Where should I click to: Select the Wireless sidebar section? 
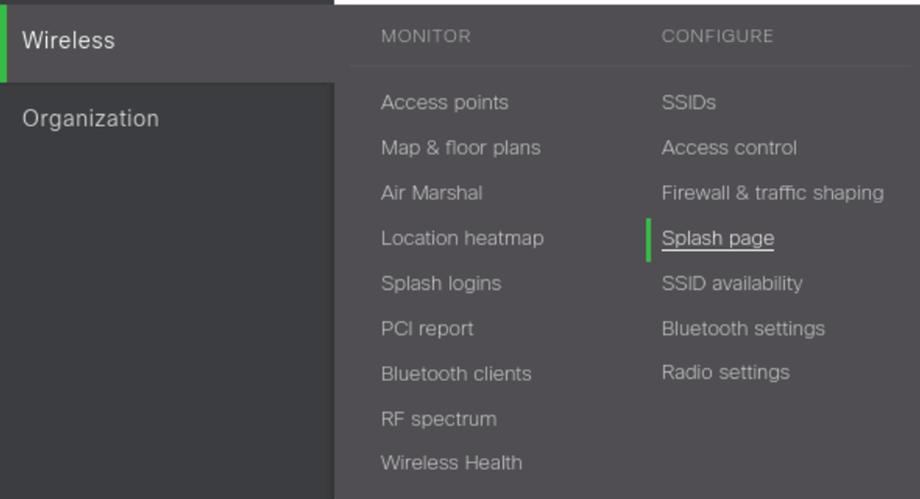tap(68, 41)
